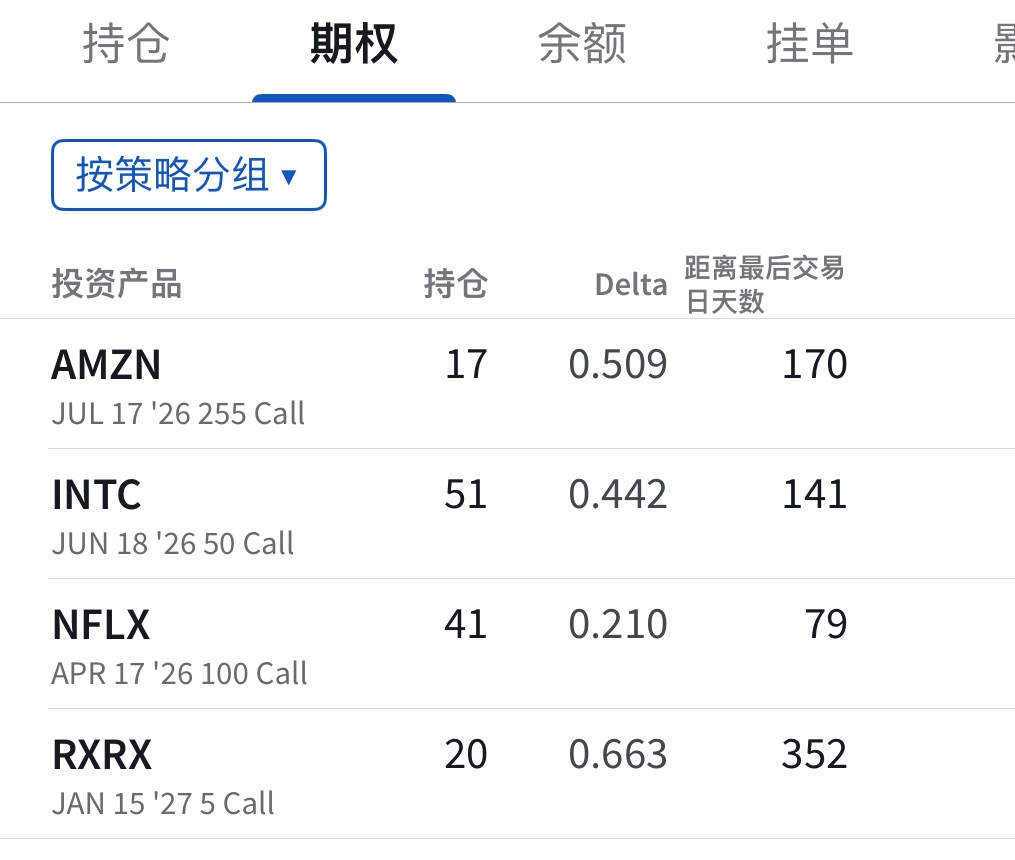
Task: Click NFLX's position quantity 41
Action: pos(465,625)
